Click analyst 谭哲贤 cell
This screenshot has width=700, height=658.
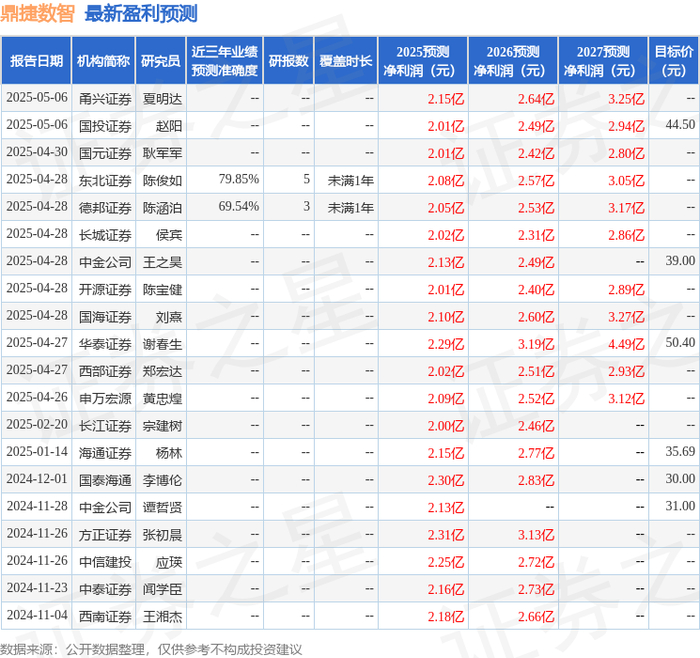click(x=162, y=507)
